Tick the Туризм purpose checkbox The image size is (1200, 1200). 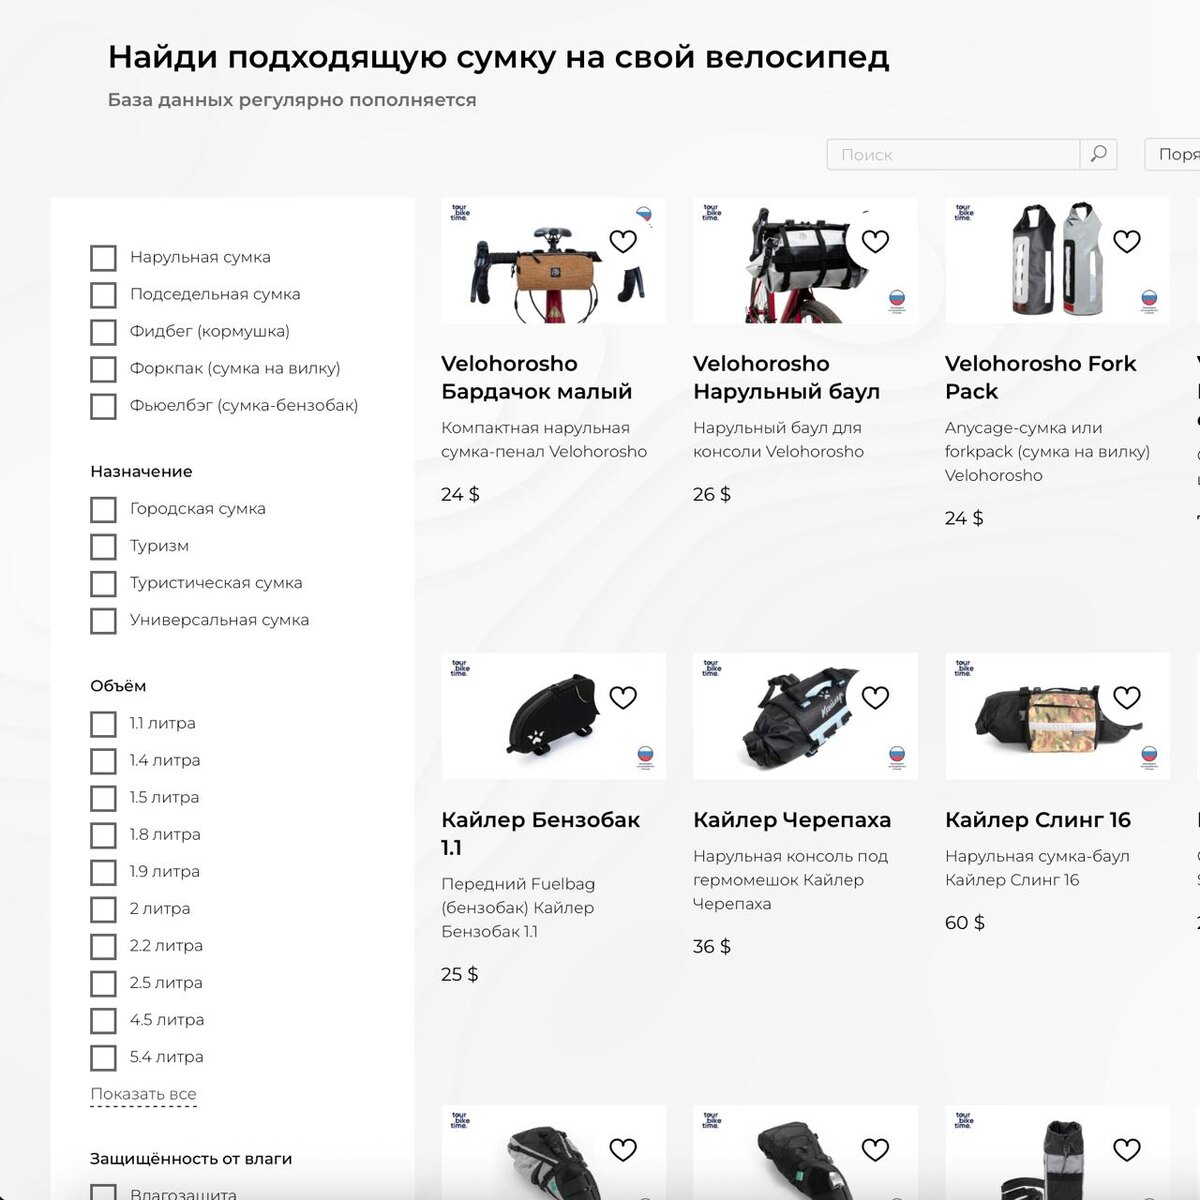pyautogui.click(x=103, y=547)
